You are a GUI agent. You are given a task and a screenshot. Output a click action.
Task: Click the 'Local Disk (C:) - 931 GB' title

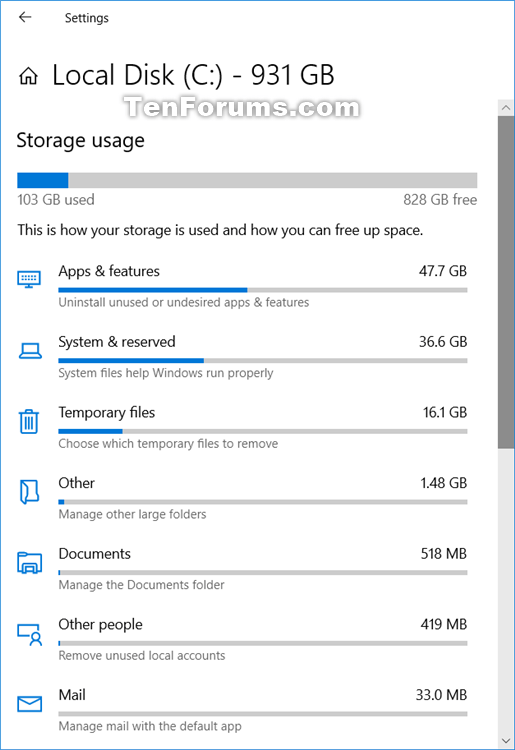pyautogui.click(x=193, y=76)
